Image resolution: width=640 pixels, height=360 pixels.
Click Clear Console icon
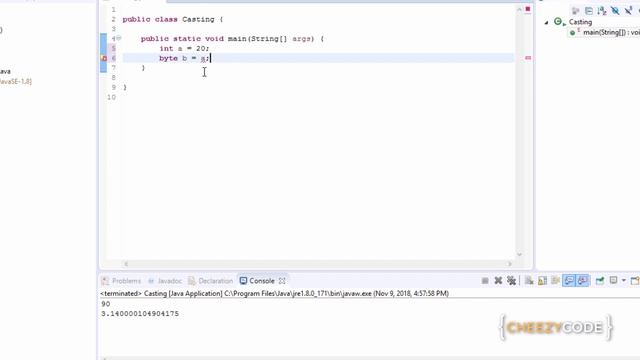[529, 281]
